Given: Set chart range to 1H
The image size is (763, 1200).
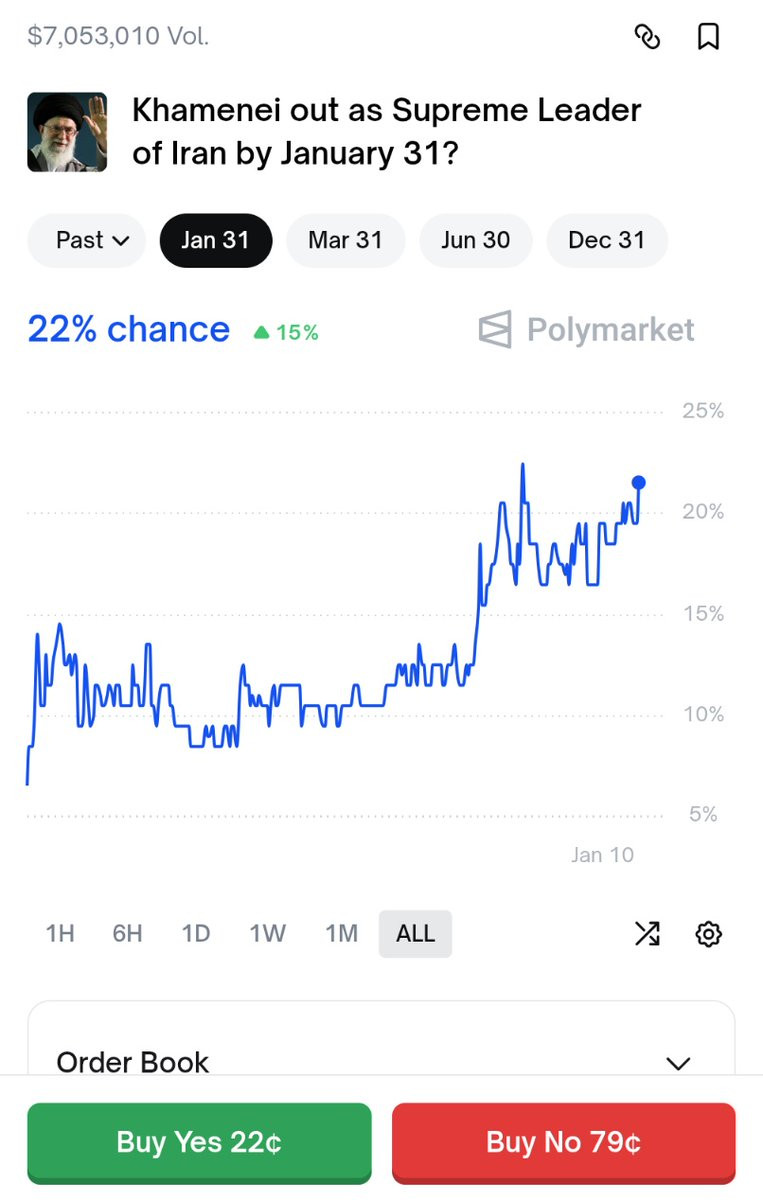Looking at the screenshot, I should coord(60,934).
